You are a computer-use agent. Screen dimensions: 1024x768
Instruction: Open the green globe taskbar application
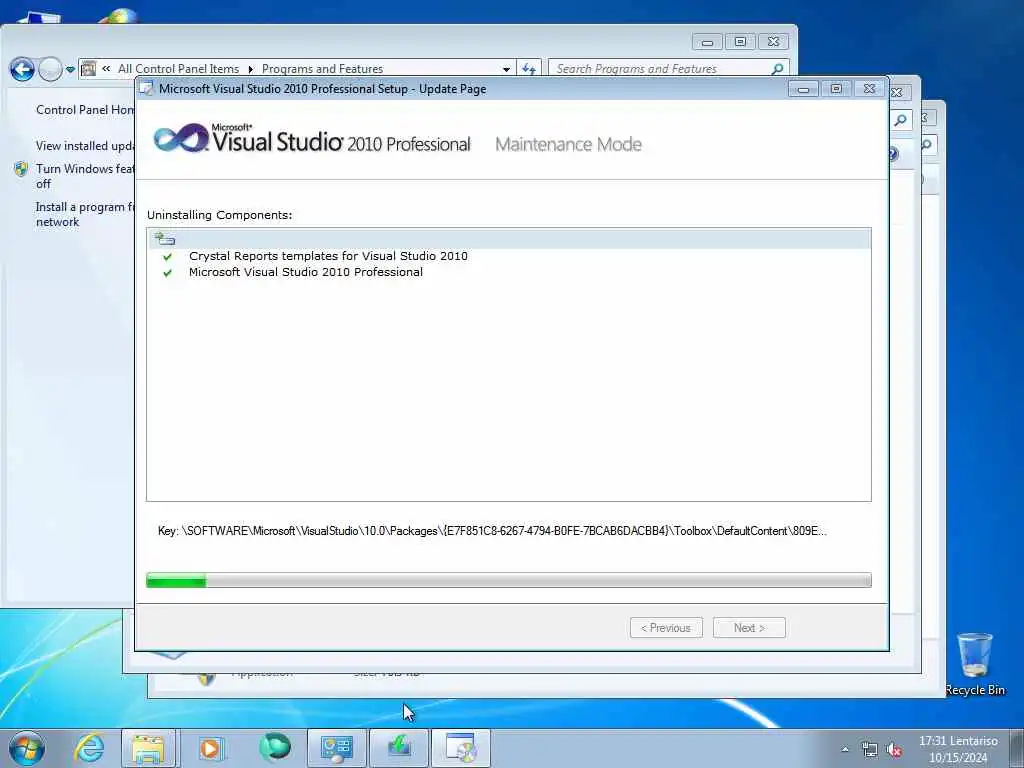click(274, 748)
